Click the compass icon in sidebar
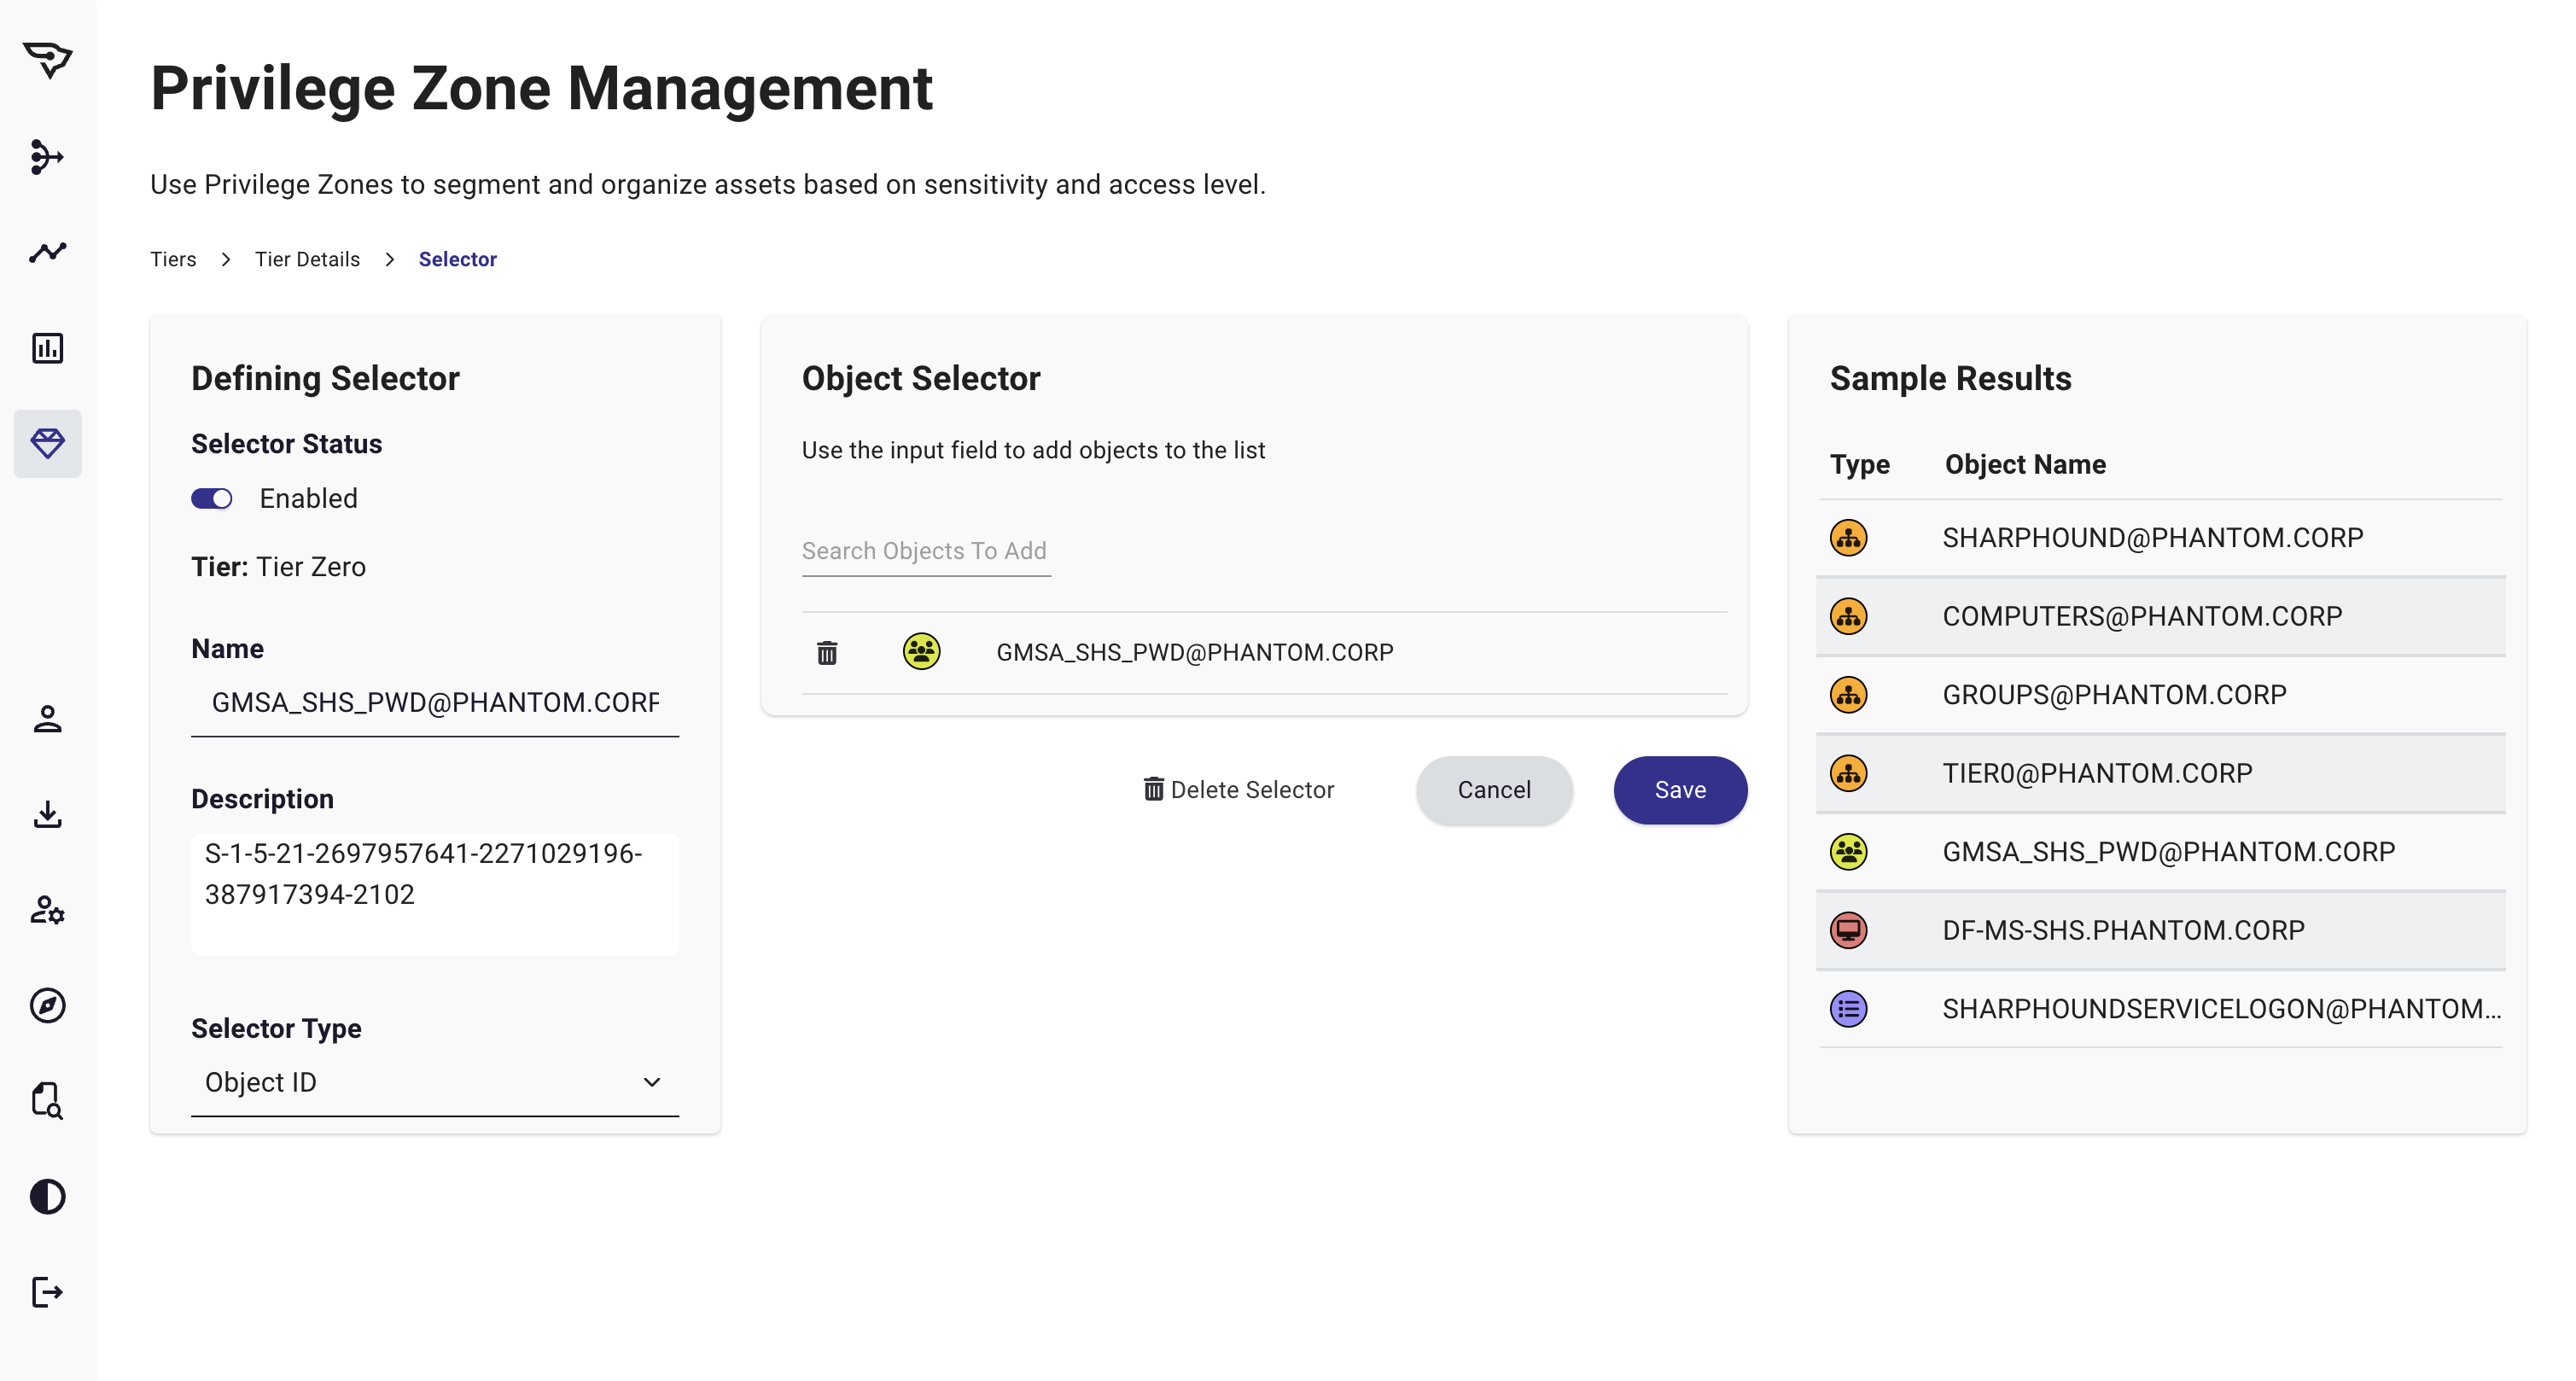2576x1381 pixels. point(47,1005)
